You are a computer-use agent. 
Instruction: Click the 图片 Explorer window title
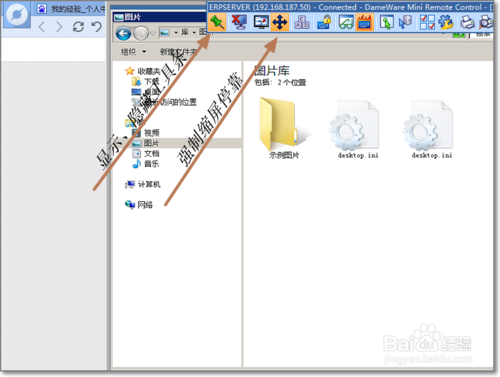[x=133, y=17]
